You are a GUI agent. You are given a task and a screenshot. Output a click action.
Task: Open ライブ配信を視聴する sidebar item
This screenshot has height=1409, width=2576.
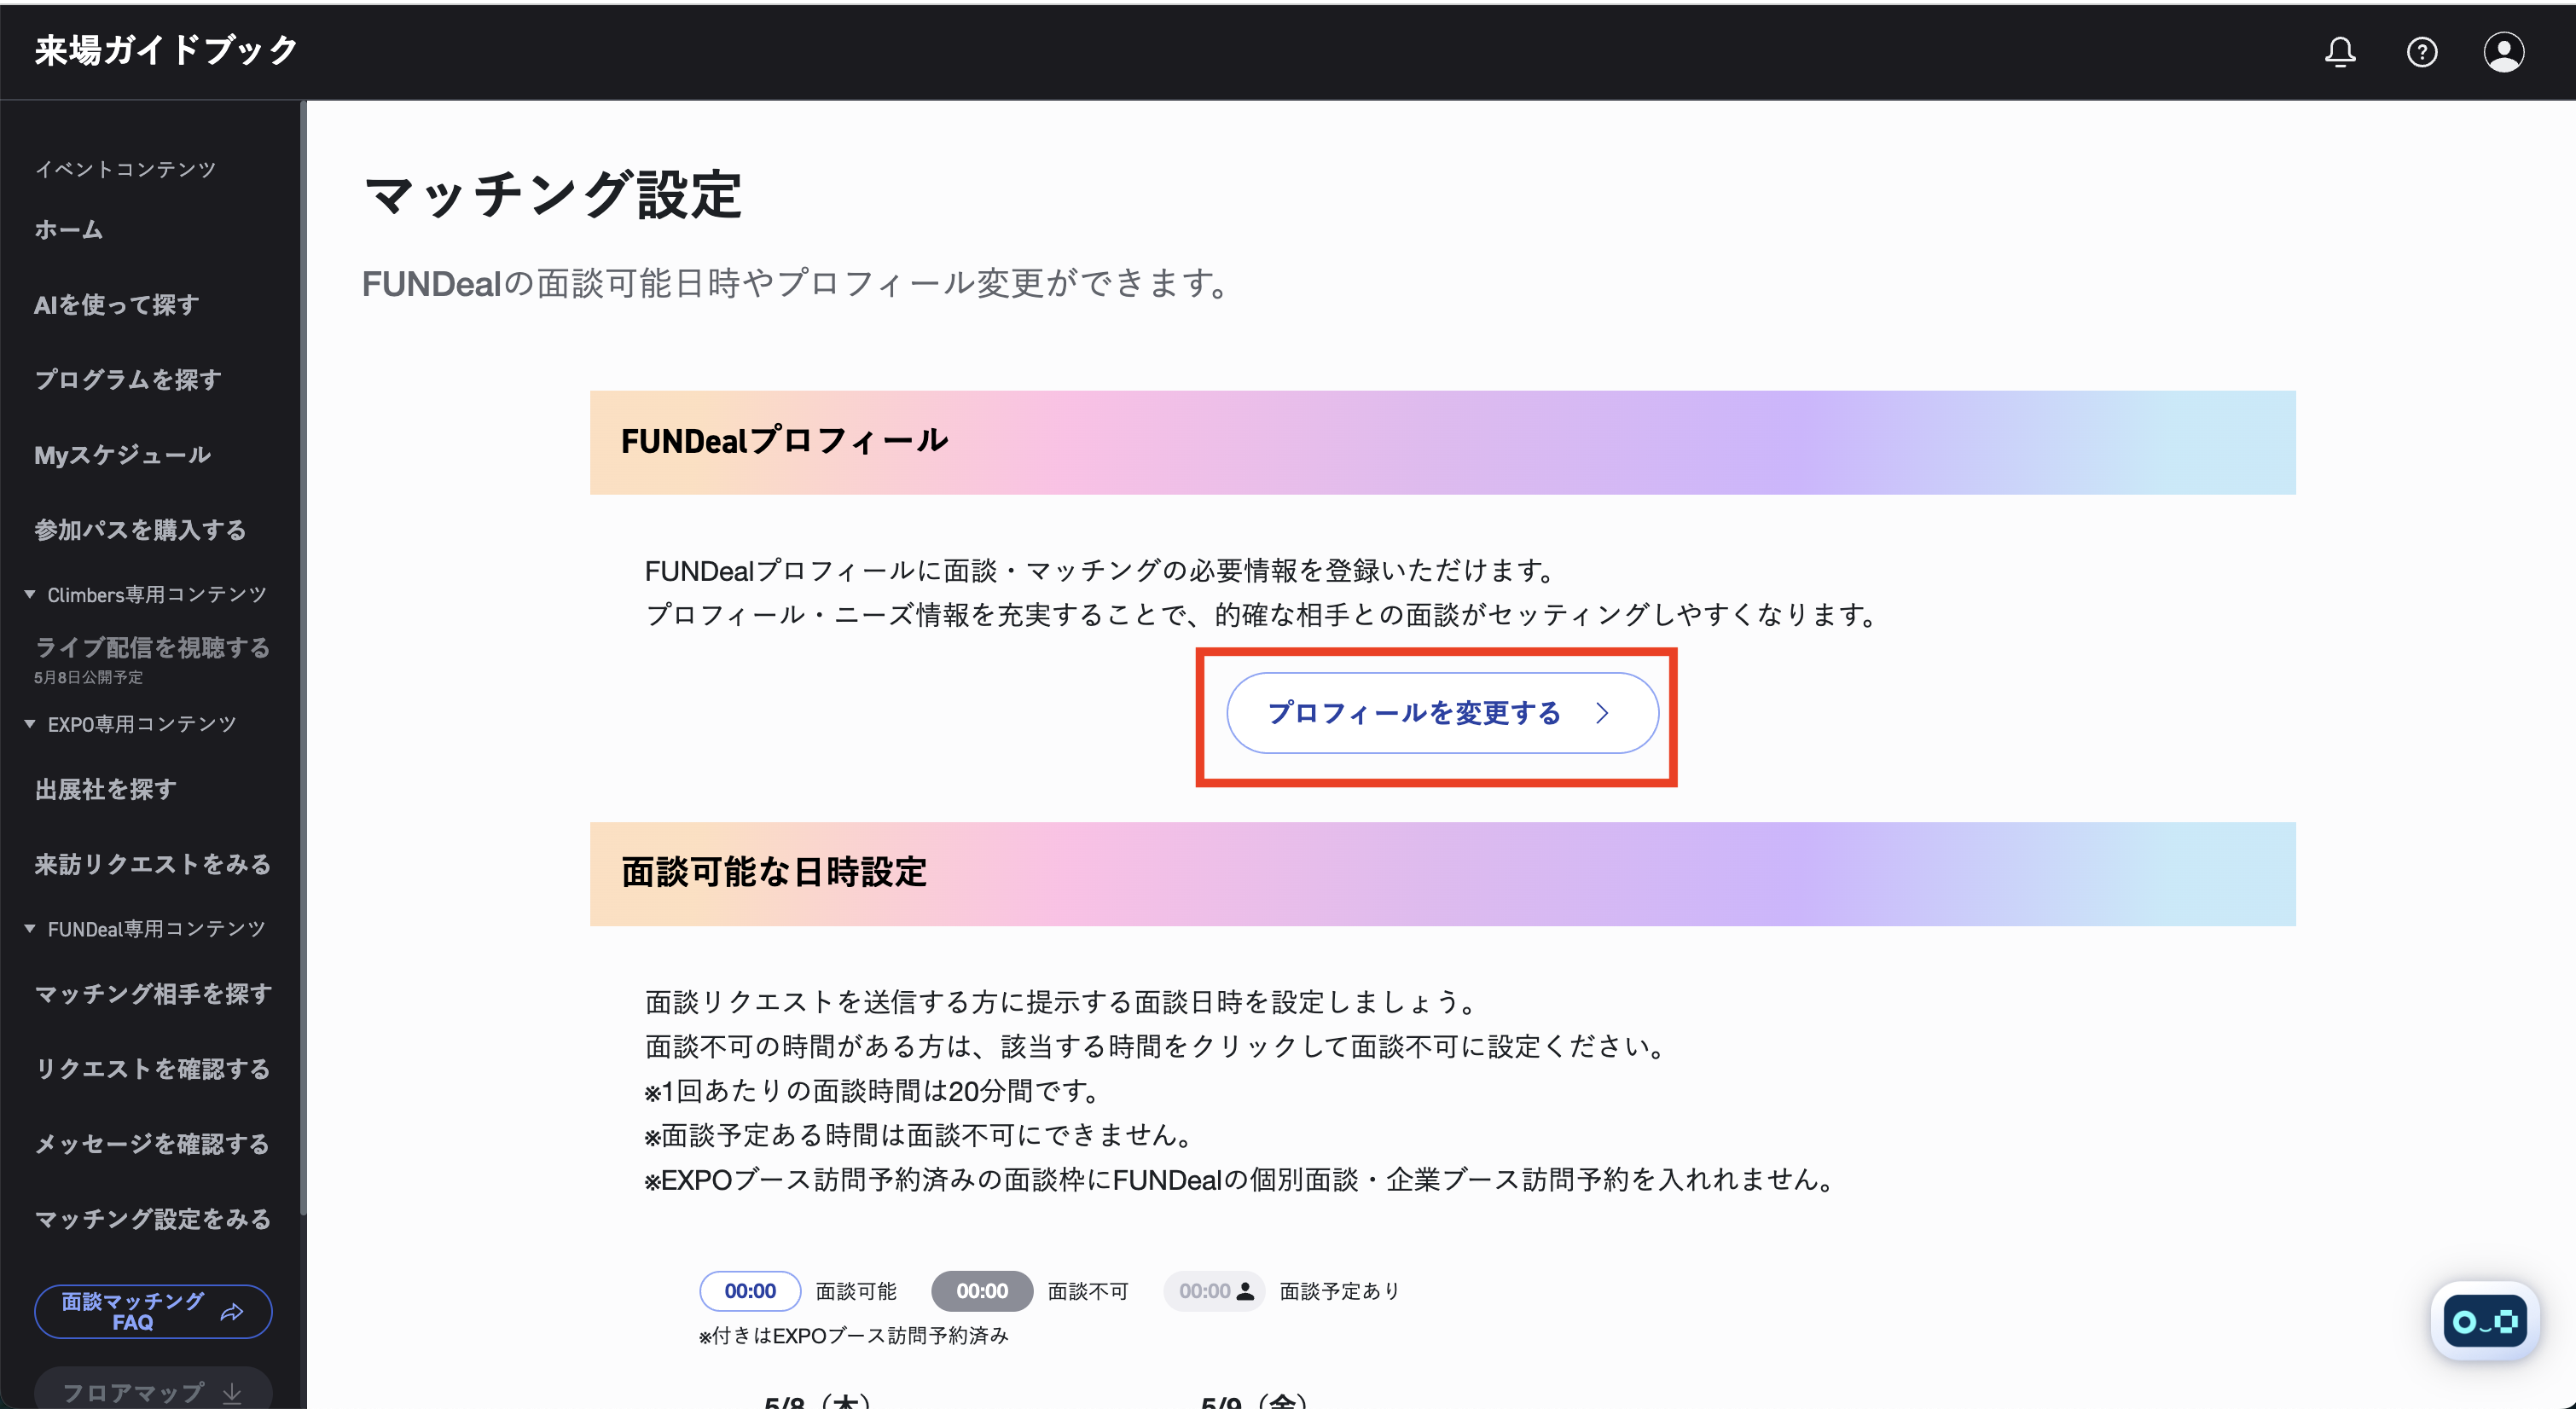tap(152, 648)
